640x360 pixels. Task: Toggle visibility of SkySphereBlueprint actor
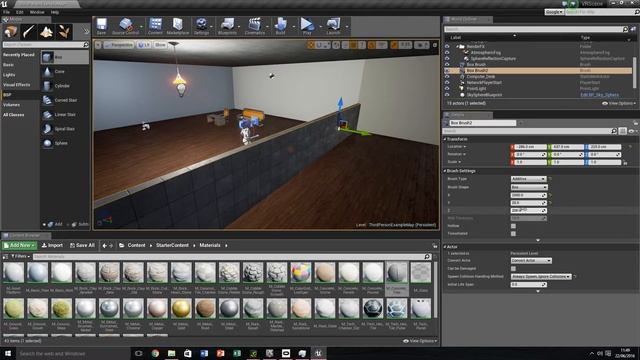pyautogui.click(x=447, y=95)
